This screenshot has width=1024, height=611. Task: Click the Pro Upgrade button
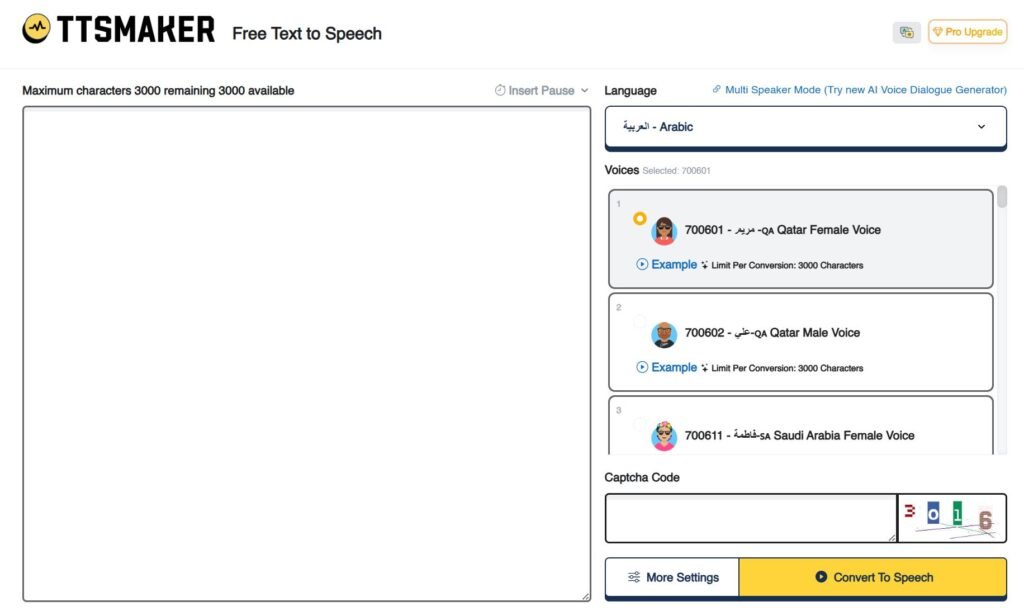click(967, 32)
